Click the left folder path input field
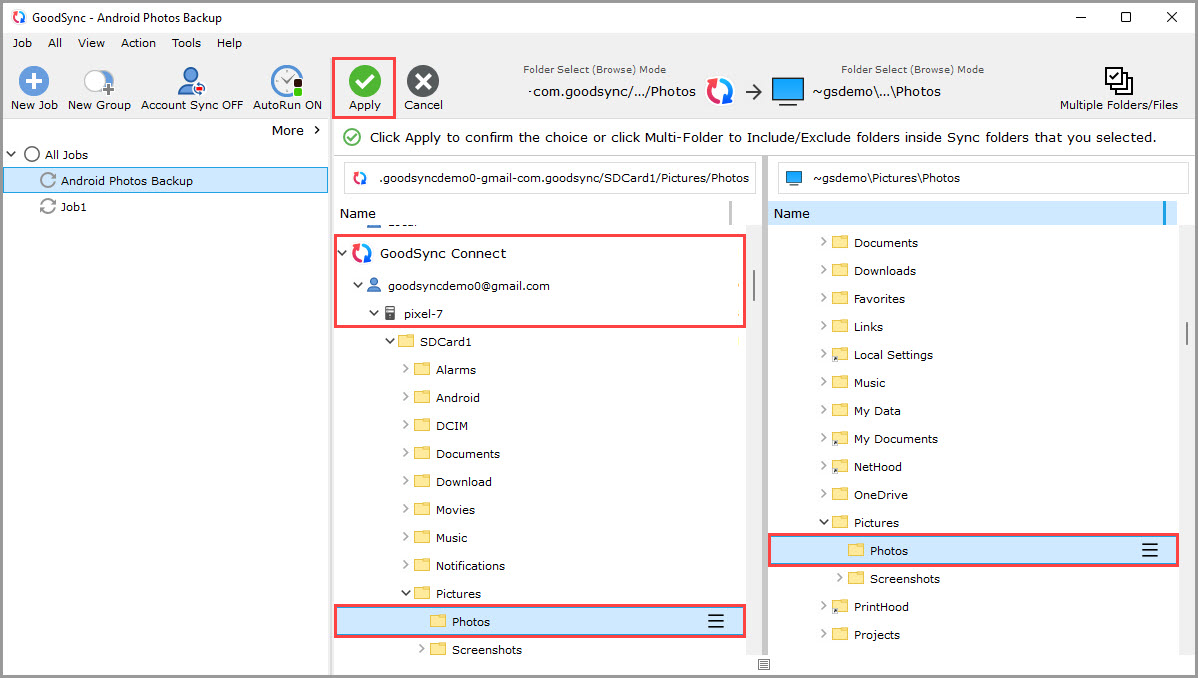 (550, 178)
